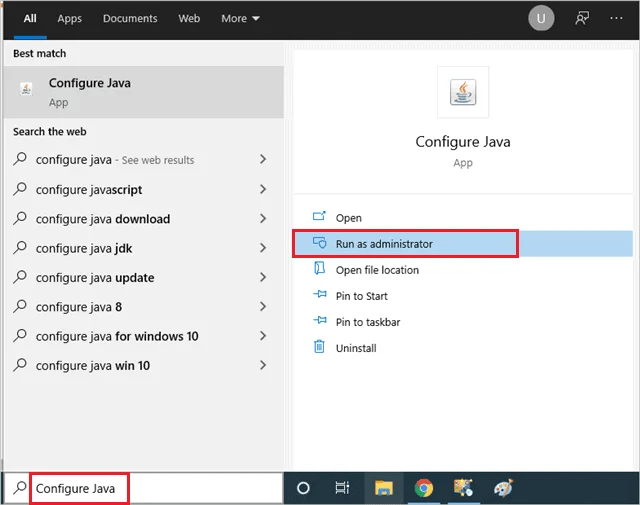
Task: Select the 'configure javascript' suggestion
Action: [140, 189]
